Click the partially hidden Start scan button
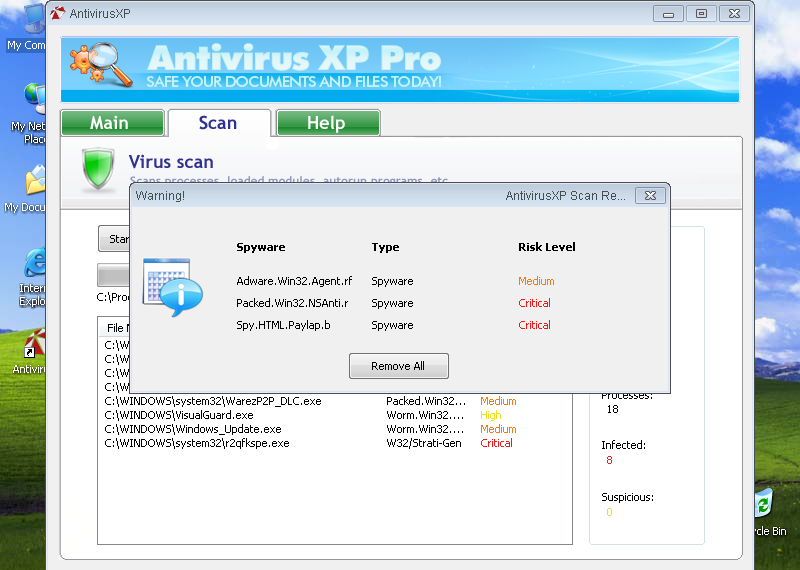The width and height of the screenshot is (800, 570). click(114, 239)
